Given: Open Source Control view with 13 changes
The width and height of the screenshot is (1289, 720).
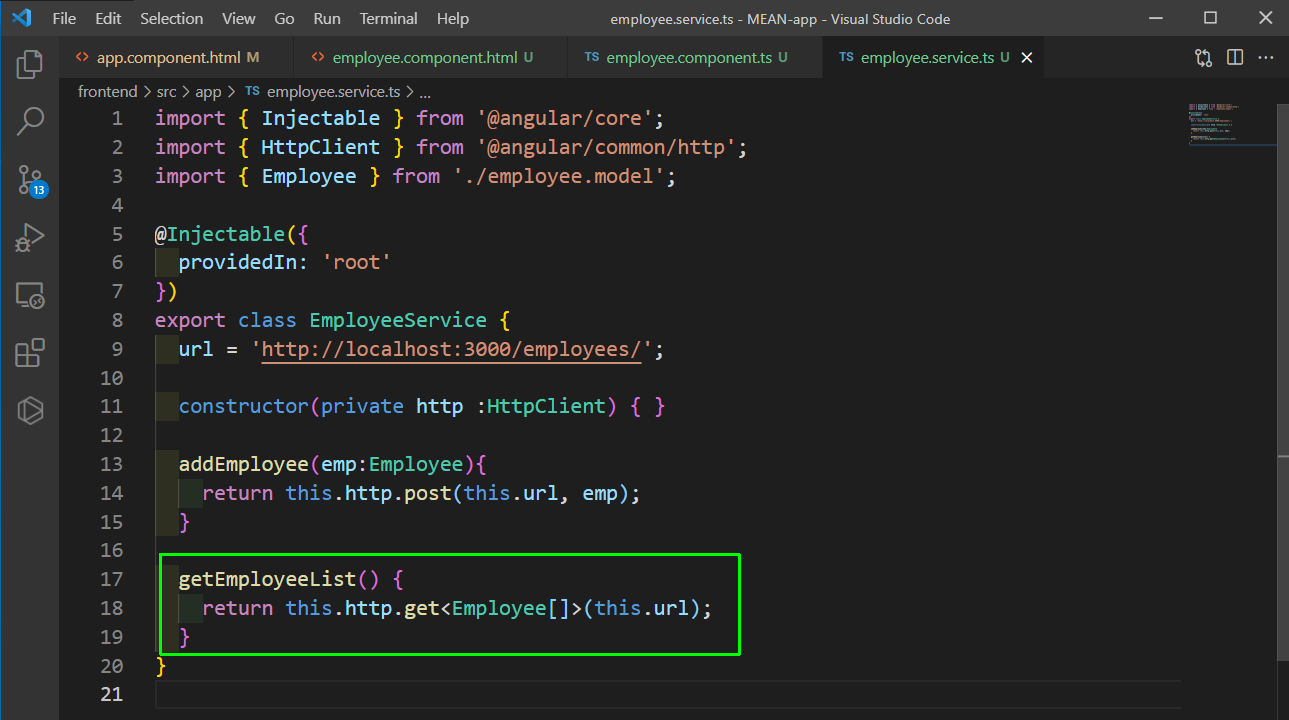Looking at the screenshot, I should pyautogui.click(x=31, y=181).
